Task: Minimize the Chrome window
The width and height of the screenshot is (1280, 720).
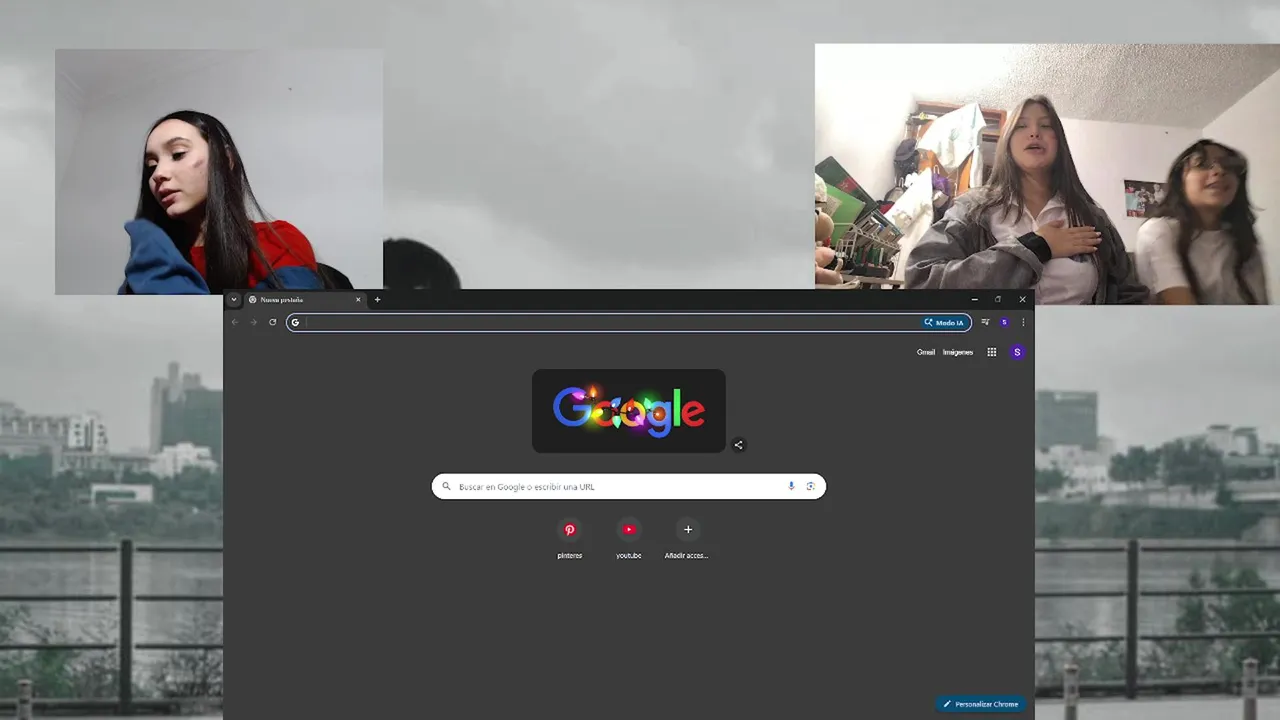Action: 975,299
